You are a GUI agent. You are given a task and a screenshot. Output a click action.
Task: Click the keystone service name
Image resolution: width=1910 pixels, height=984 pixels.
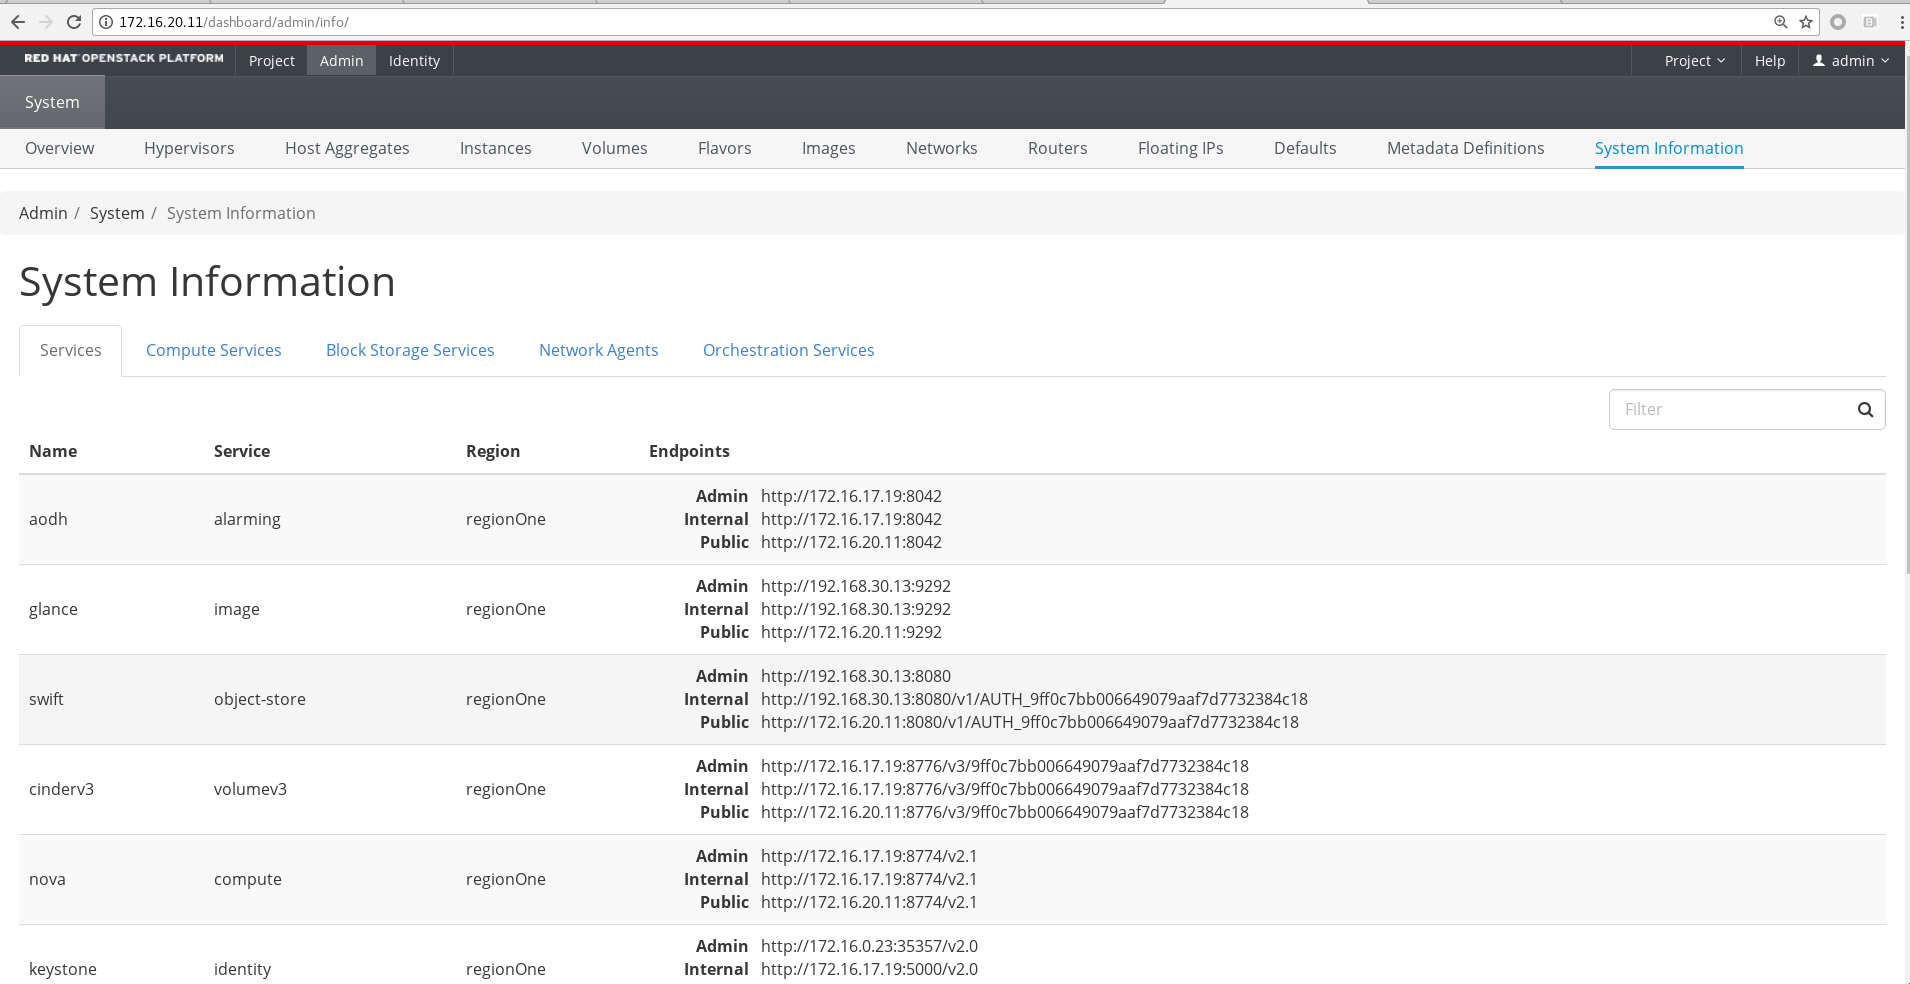[63, 969]
